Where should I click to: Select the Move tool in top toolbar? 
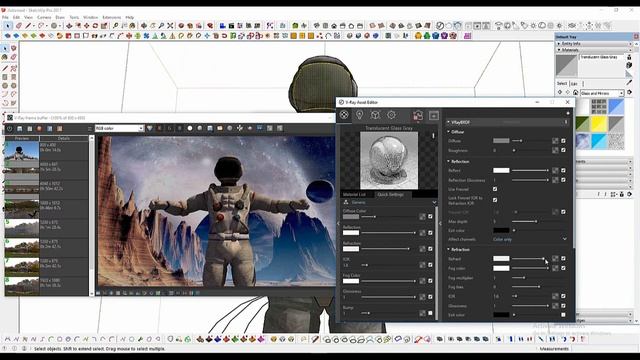tap(87, 26)
